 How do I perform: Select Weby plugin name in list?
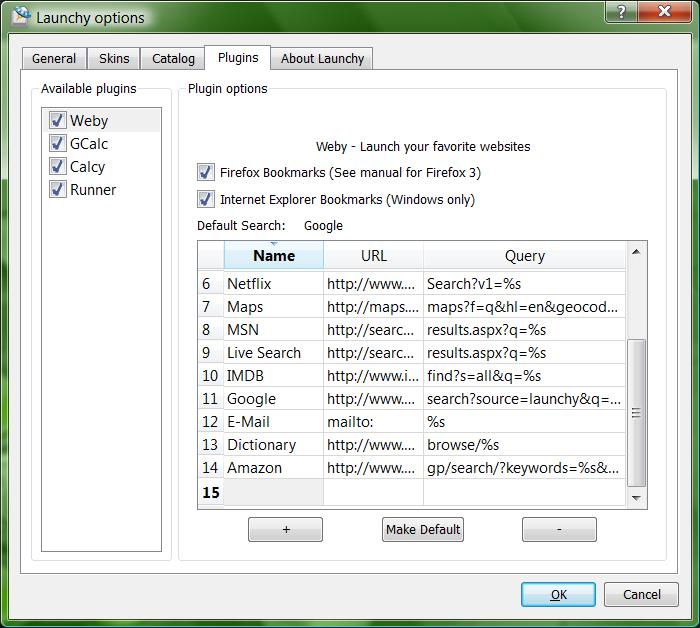coord(89,121)
